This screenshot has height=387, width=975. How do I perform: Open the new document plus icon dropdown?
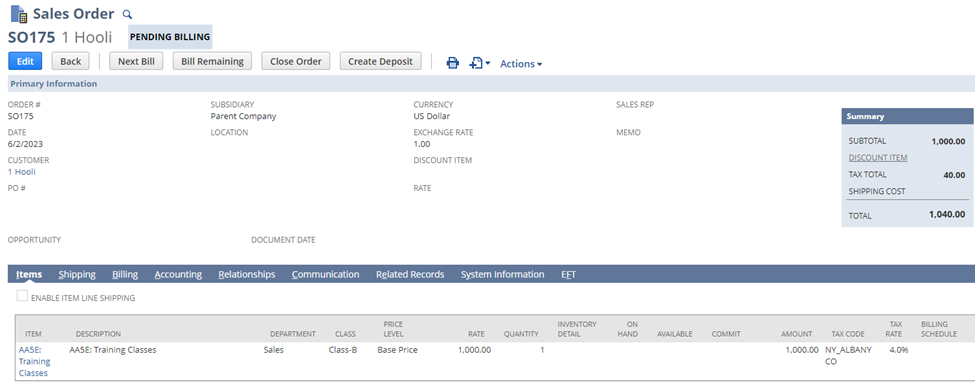479,63
